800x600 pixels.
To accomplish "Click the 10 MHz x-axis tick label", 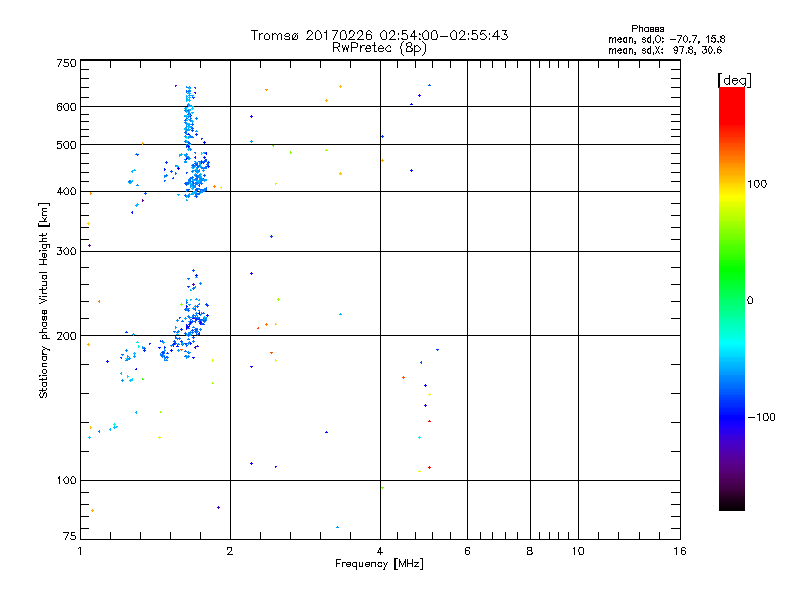I will tap(578, 551).
